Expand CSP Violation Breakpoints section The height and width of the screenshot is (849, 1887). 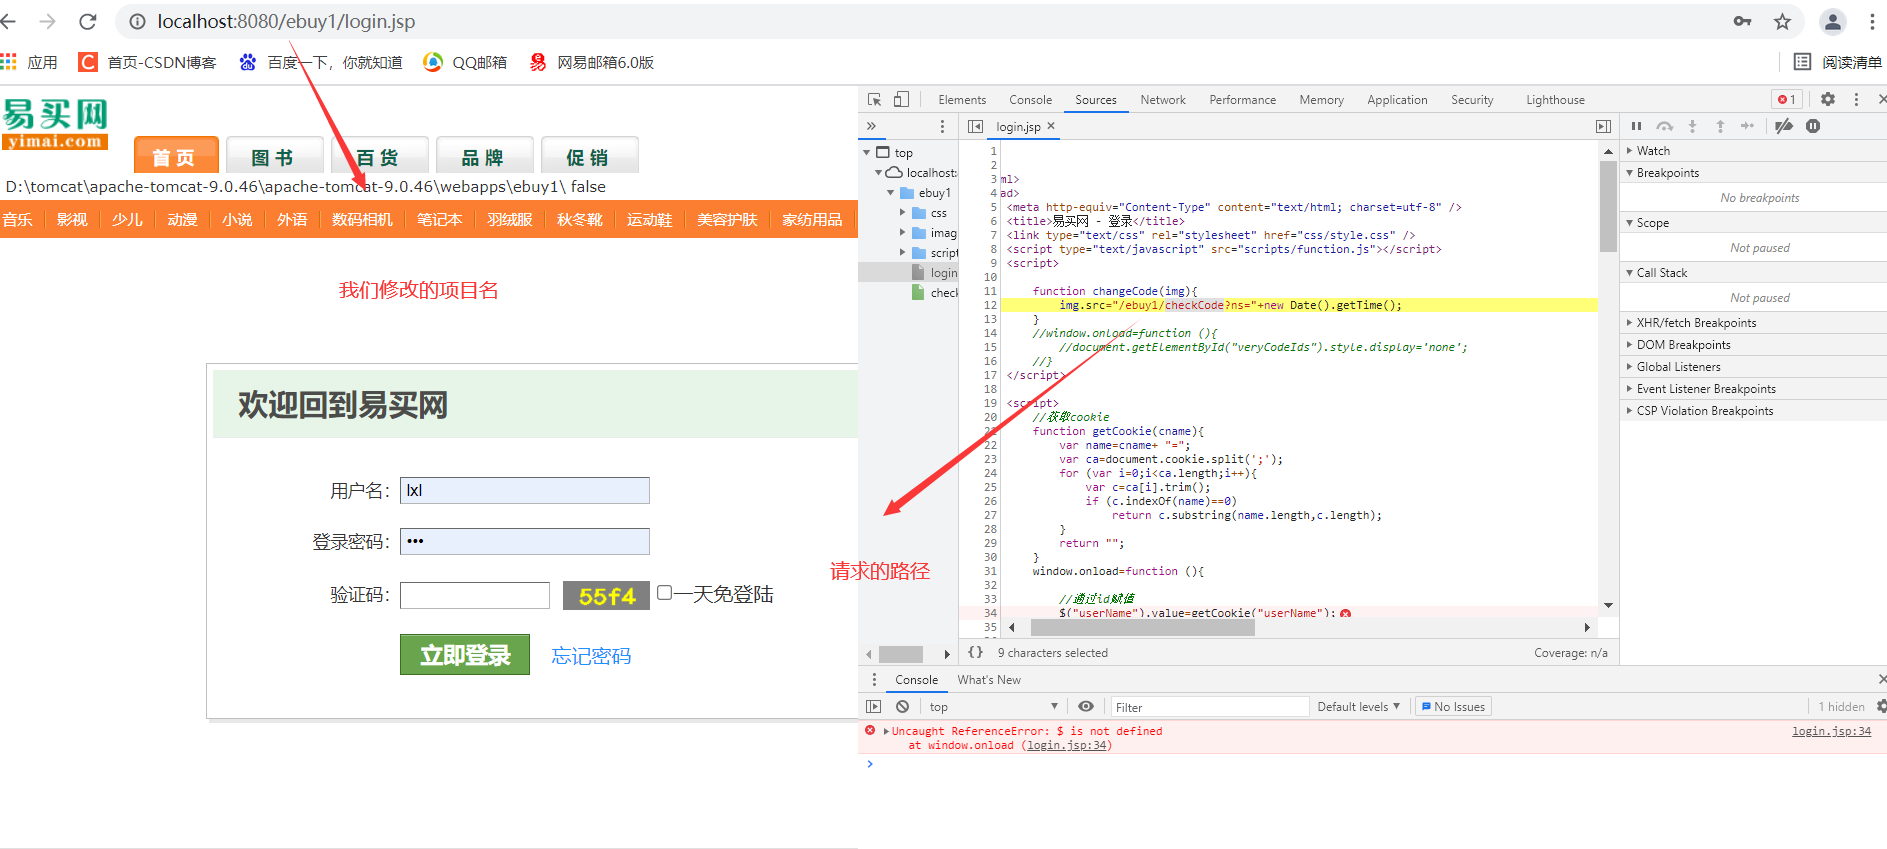[1753, 411]
